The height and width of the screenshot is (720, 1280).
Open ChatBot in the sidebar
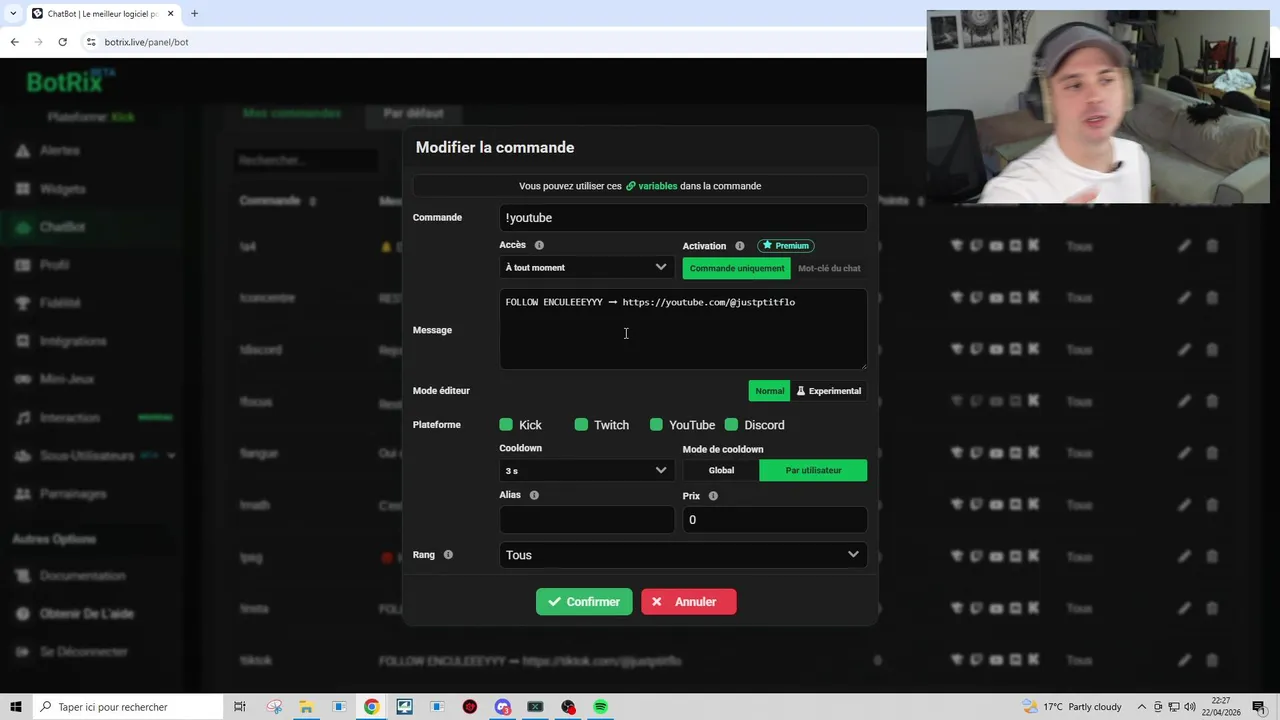point(62,227)
